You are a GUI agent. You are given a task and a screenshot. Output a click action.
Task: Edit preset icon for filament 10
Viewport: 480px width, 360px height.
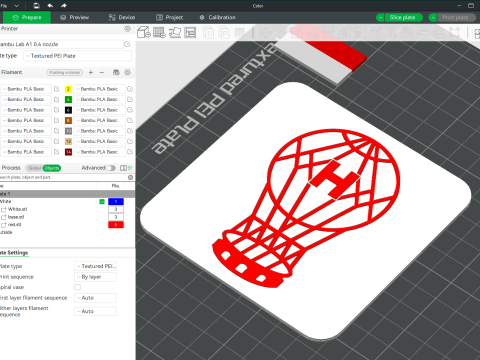point(130,131)
